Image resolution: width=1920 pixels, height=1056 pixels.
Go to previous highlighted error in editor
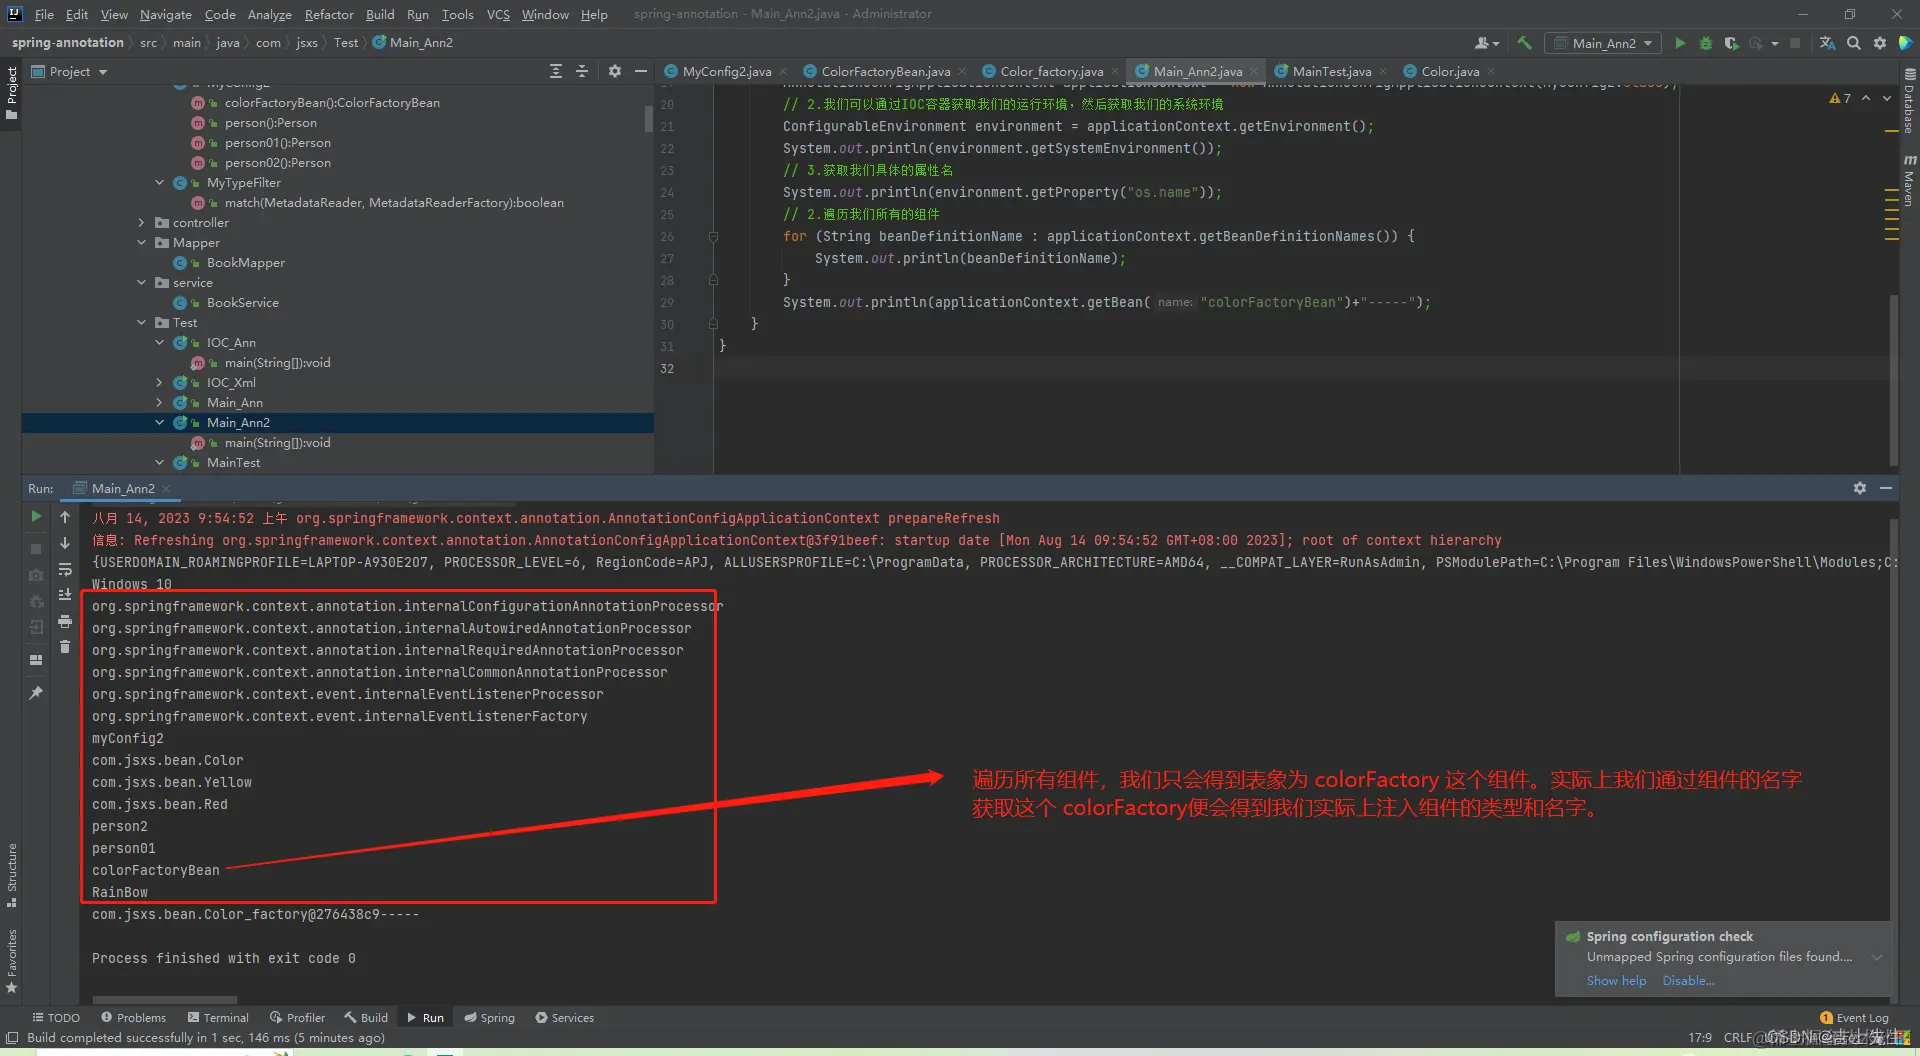pyautogui.click(x=1866, y=98)
